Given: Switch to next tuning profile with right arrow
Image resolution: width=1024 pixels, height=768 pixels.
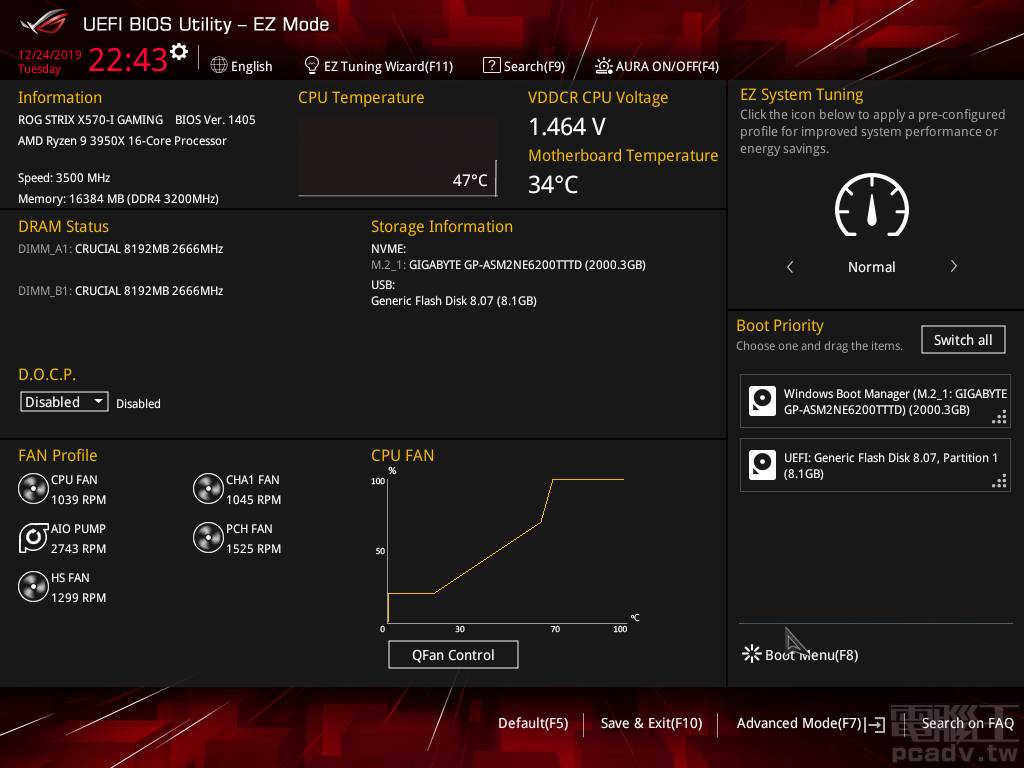Looking at the screenshot, I should [x=953, y=267].
